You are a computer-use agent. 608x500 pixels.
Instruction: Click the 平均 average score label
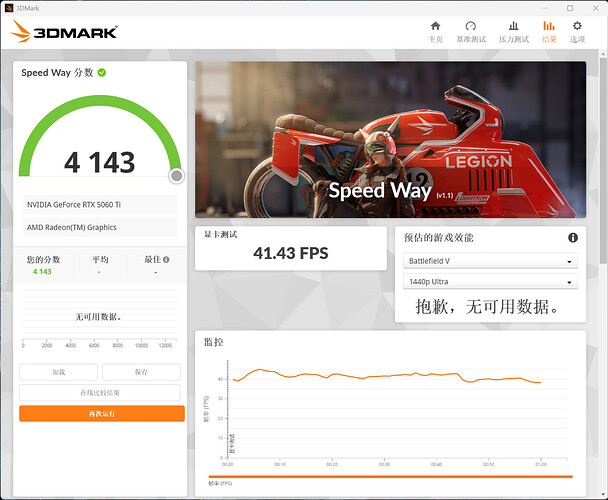tap(100, 260)
